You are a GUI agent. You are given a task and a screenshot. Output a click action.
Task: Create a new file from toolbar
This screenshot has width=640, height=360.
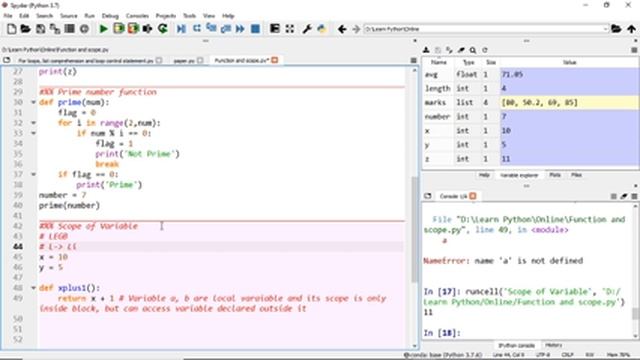[11, 29]
